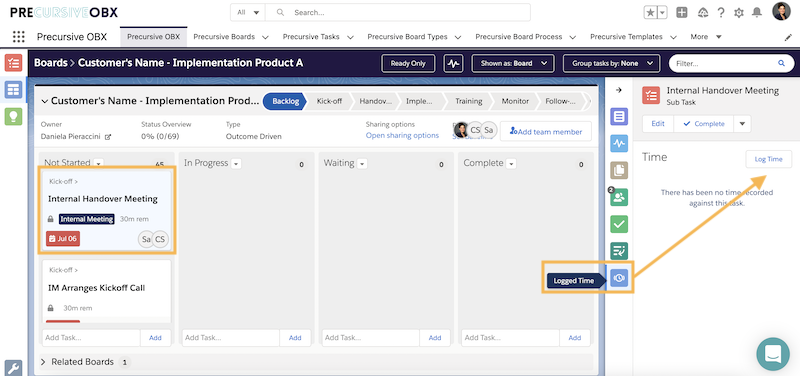
Task: Open the More navigation menu
Action: [706, 37]
